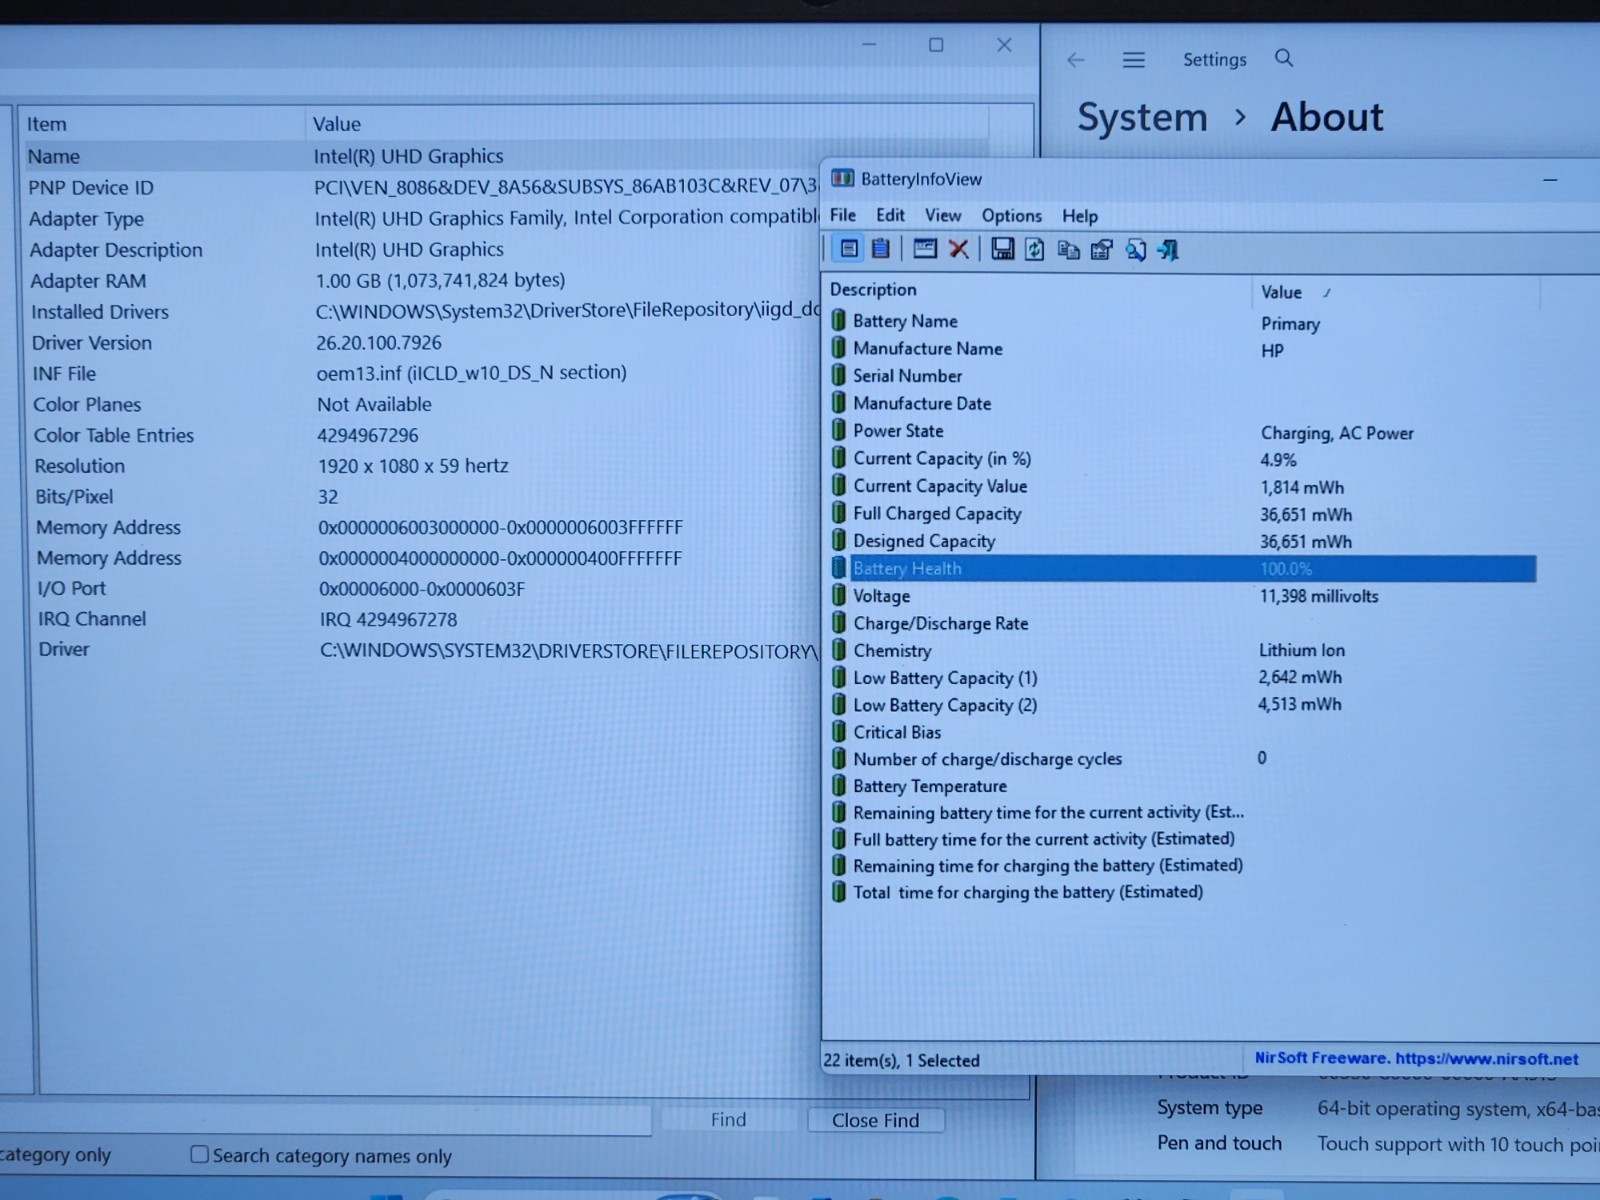Click the Close Find button

[876, 1120]
